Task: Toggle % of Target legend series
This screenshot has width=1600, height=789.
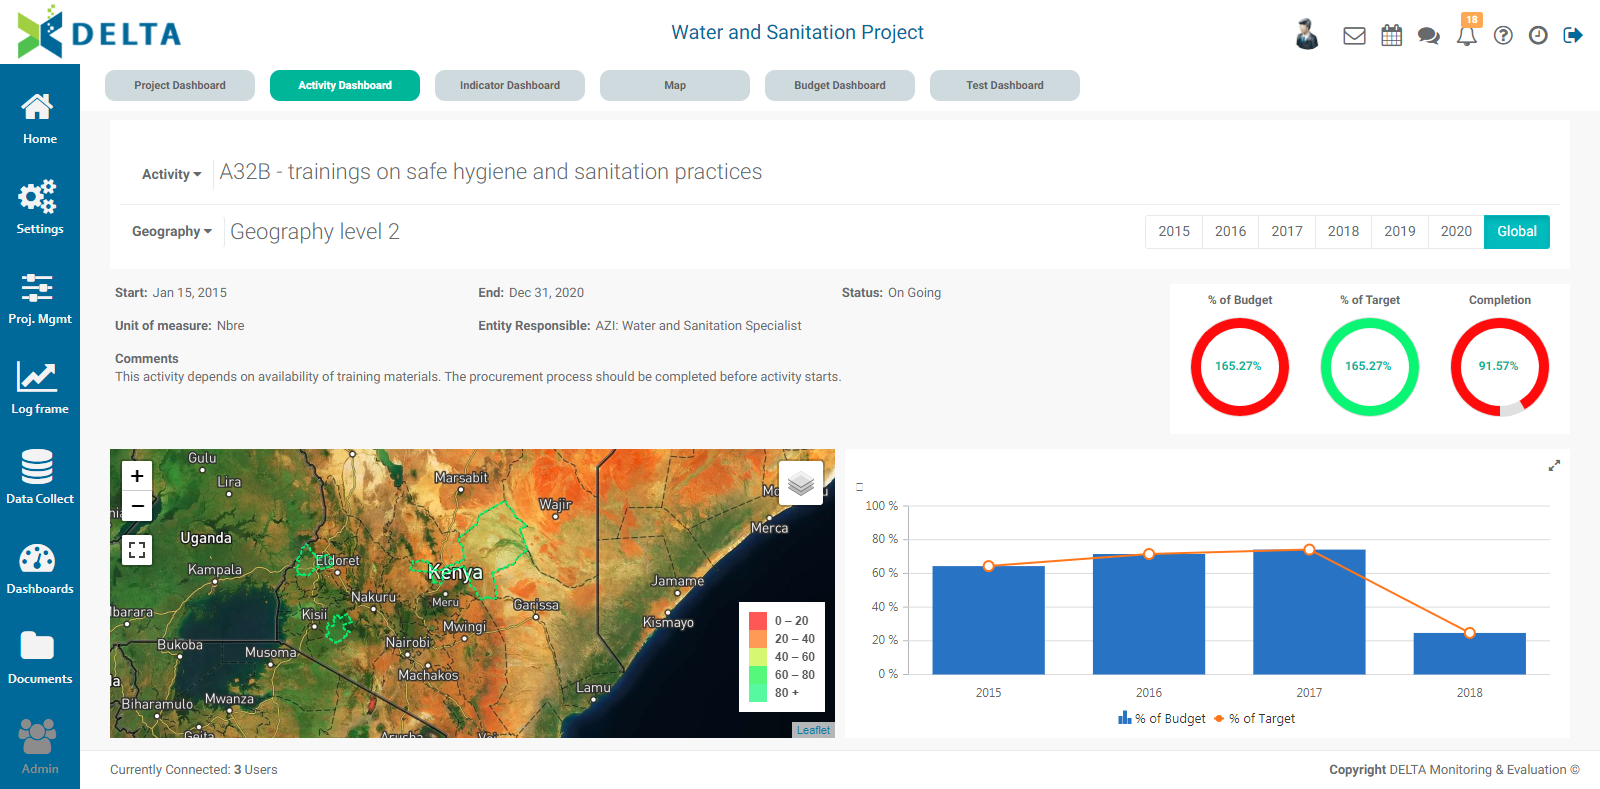Action: click(1254, 719)
